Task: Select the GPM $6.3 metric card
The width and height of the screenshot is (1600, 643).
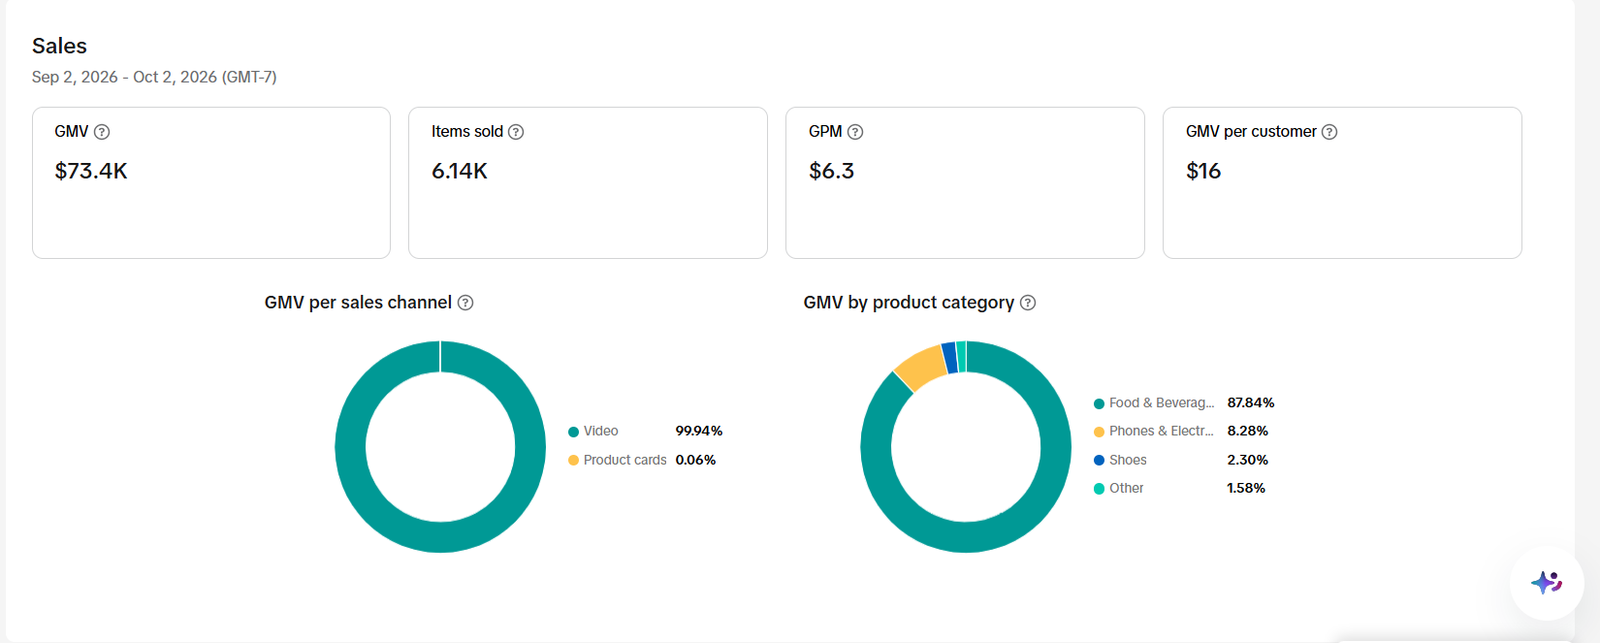Action: [x=965, y=183]
